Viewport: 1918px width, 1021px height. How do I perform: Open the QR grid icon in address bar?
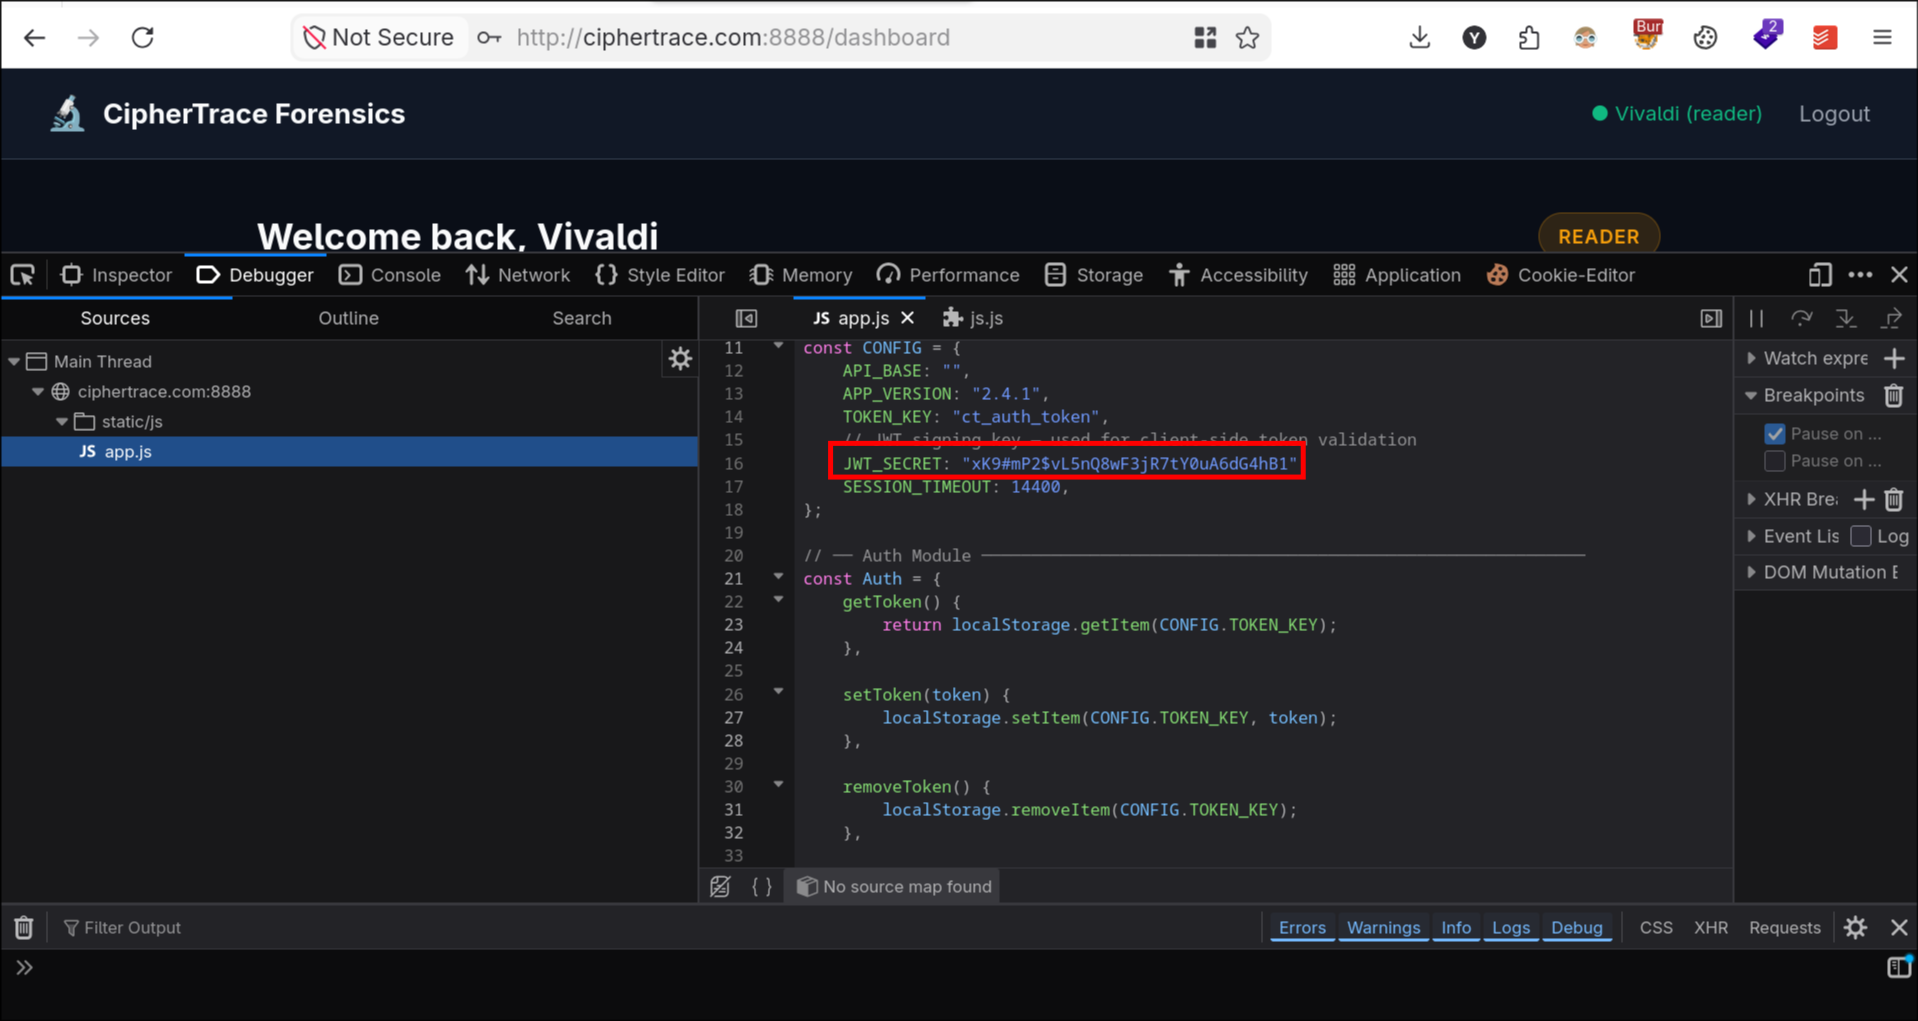pos(1205,38)
